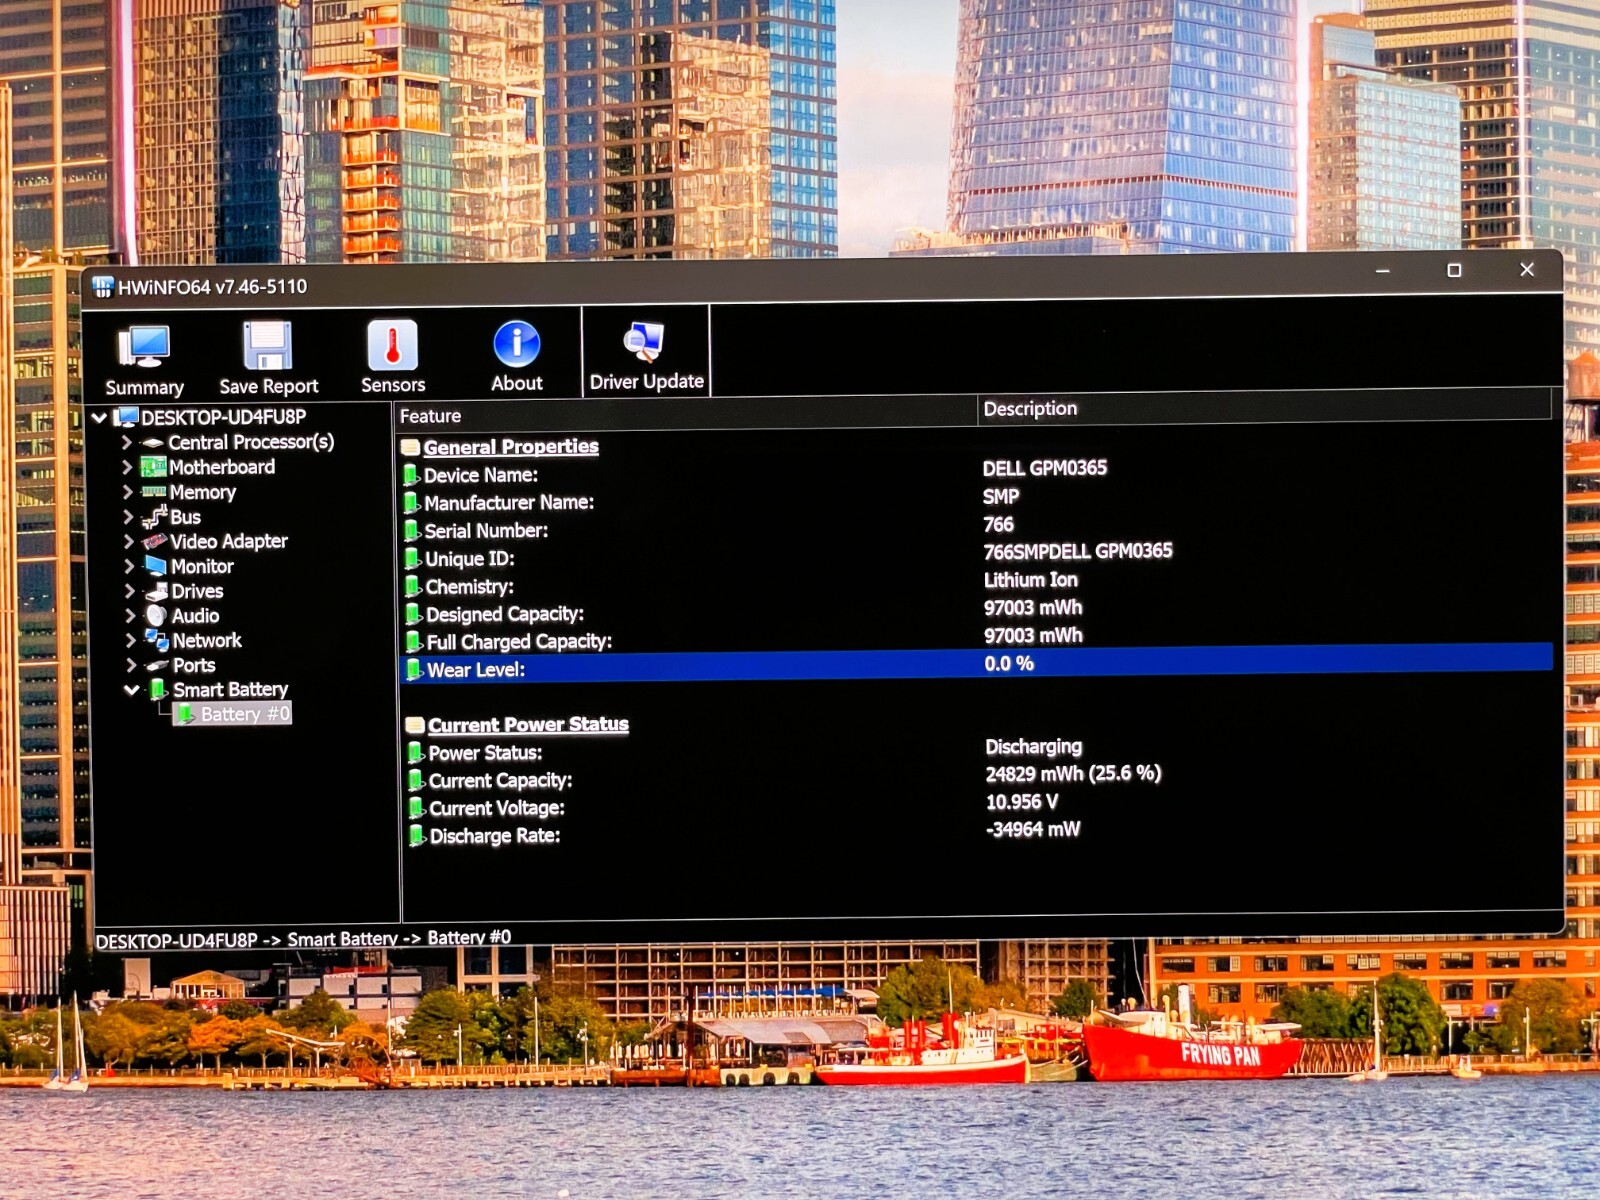Click the battery icon beside Discharge Rate
The height and width of the screenshot is (1200, 1600).
click(x=417, y=836)
